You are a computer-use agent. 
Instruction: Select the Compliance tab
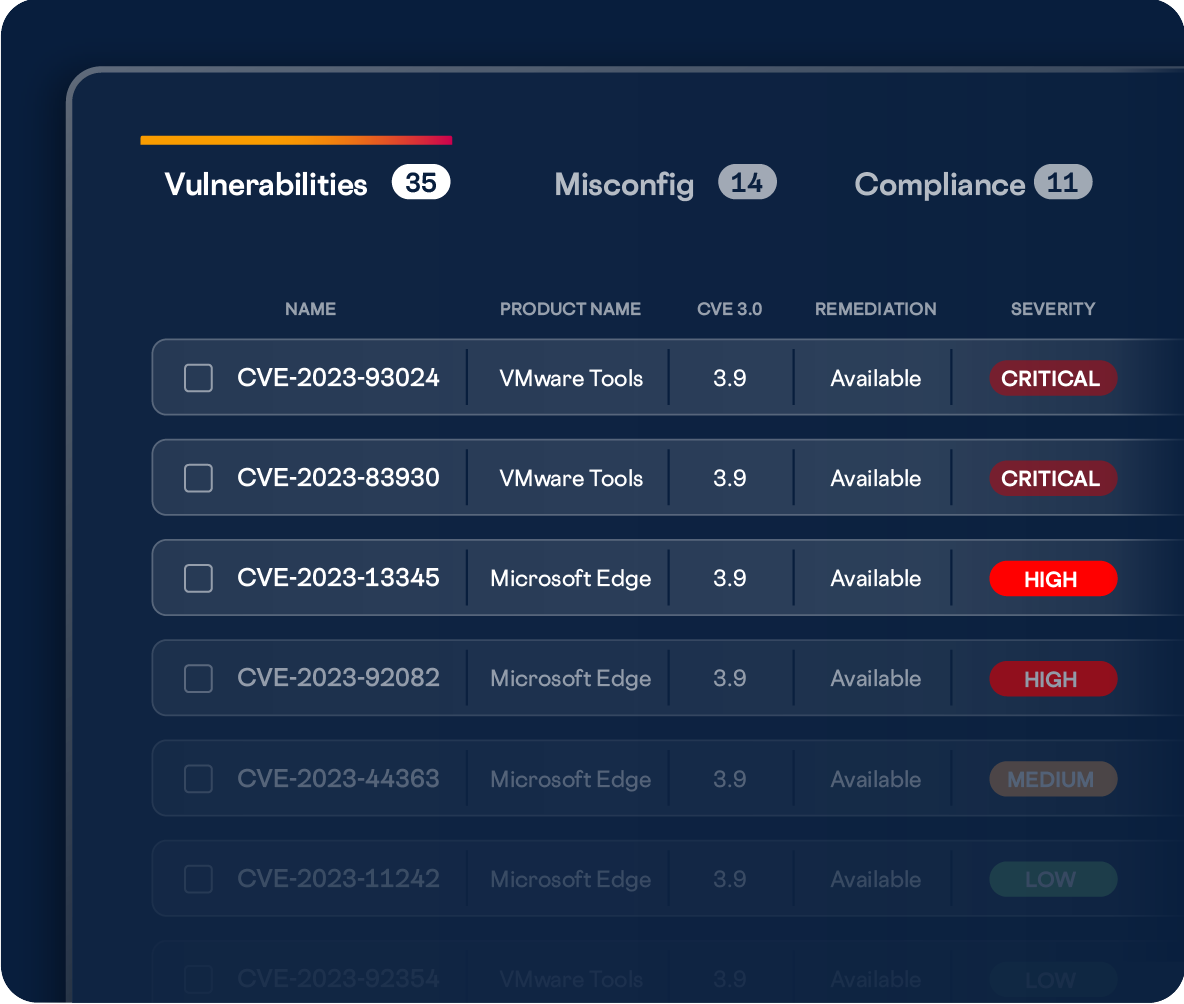[939, 184]
